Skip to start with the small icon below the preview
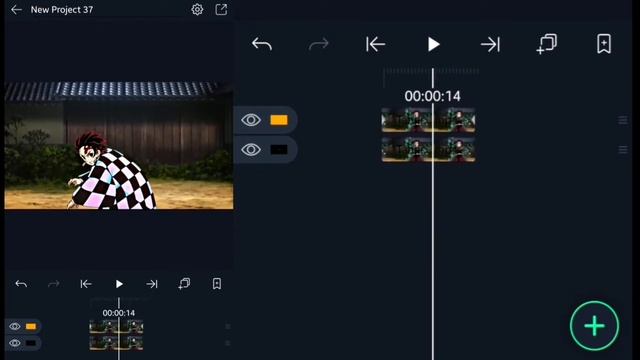 86,284
